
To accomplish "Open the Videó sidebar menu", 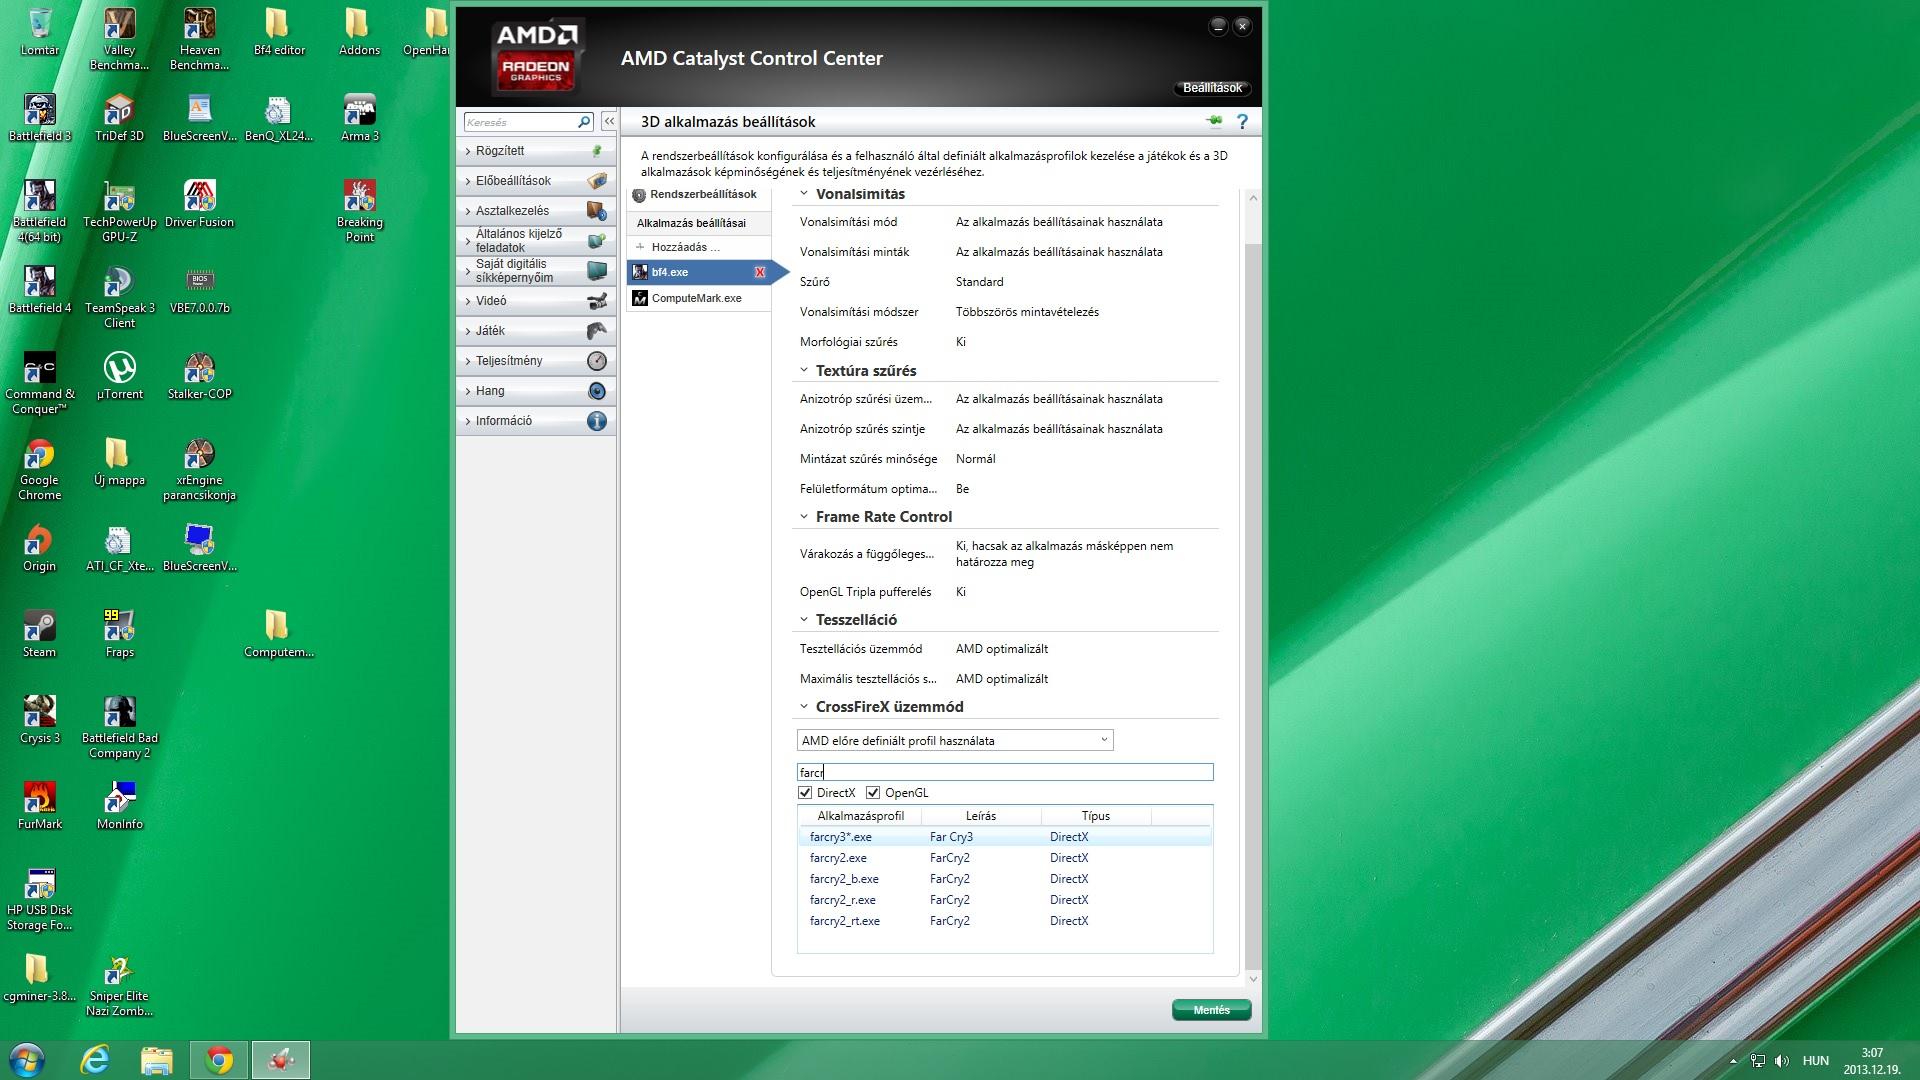I will click(x=536, y=301).
